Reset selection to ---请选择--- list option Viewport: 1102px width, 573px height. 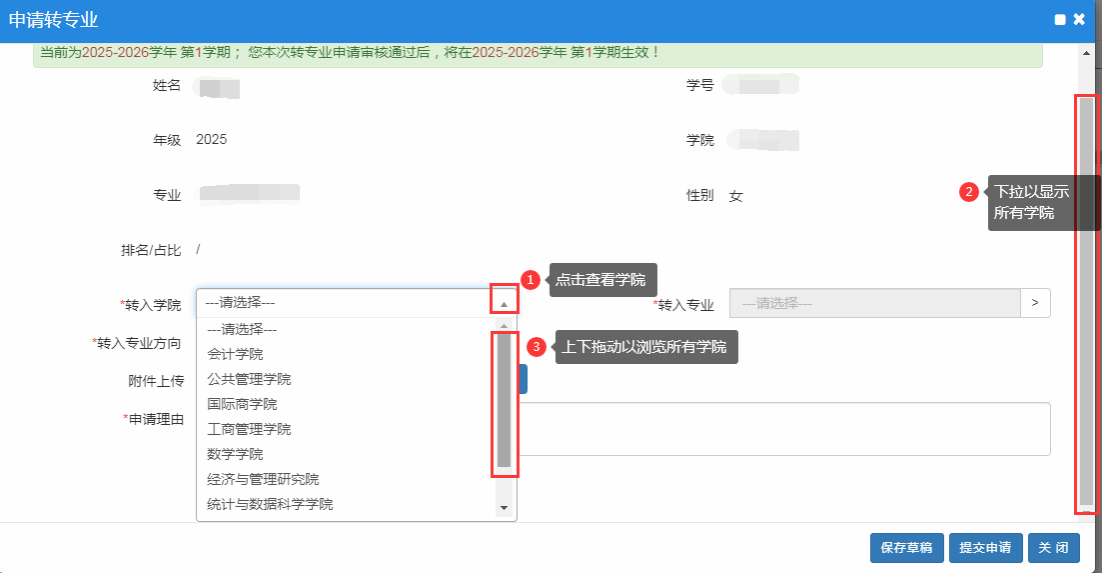pyautogui.click(x=241, y=329)
